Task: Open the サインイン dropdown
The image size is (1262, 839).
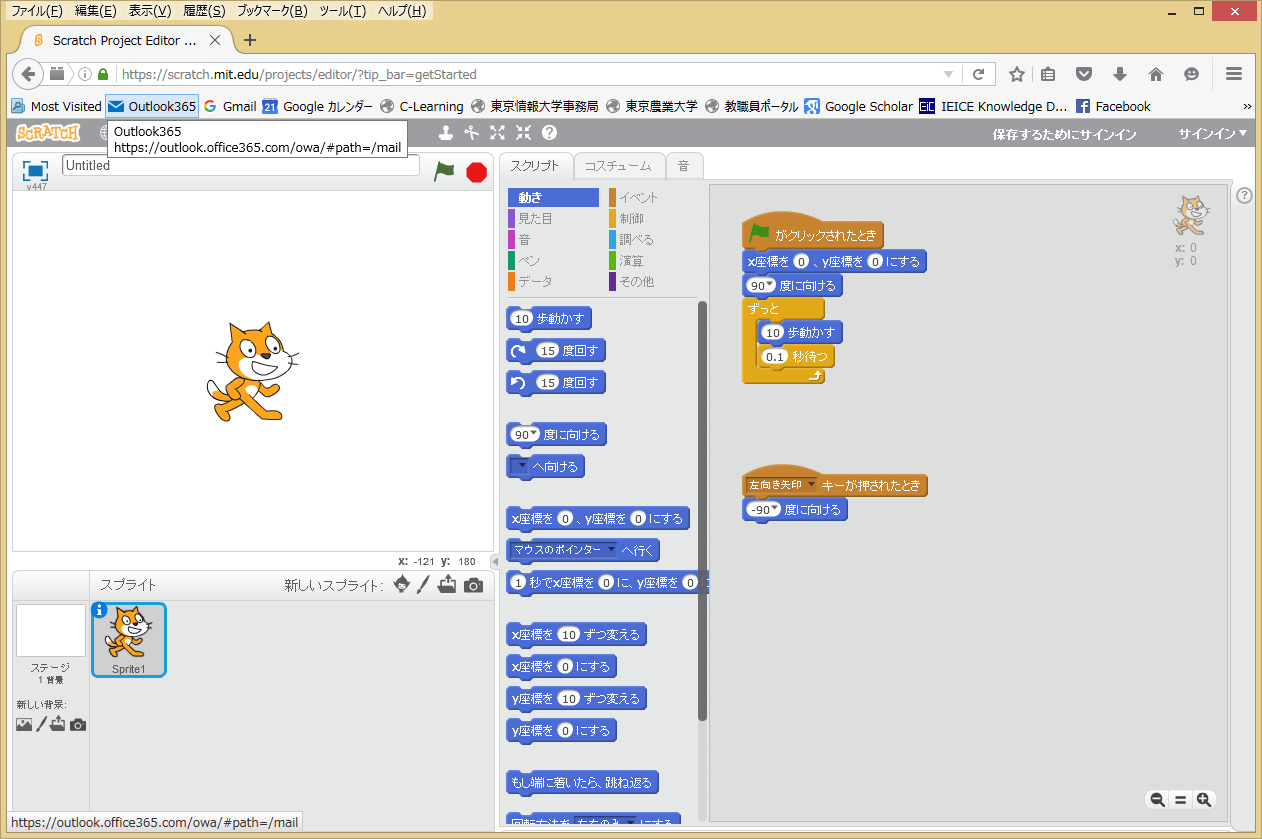Action: click(1213, 134)
